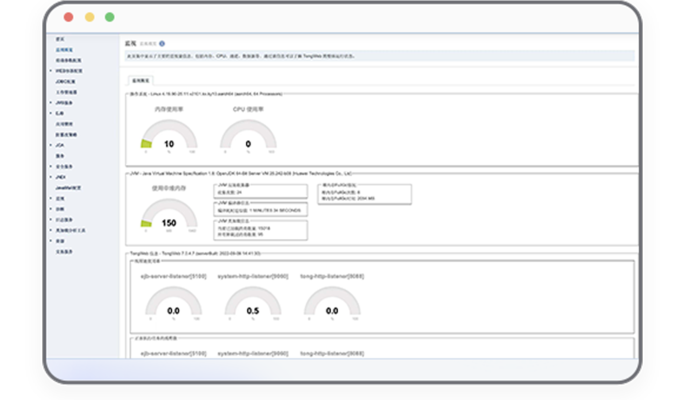Click the CPU usage gauge showing 0
This screenshot has height=400, width=686.
[x=248, y=136]
